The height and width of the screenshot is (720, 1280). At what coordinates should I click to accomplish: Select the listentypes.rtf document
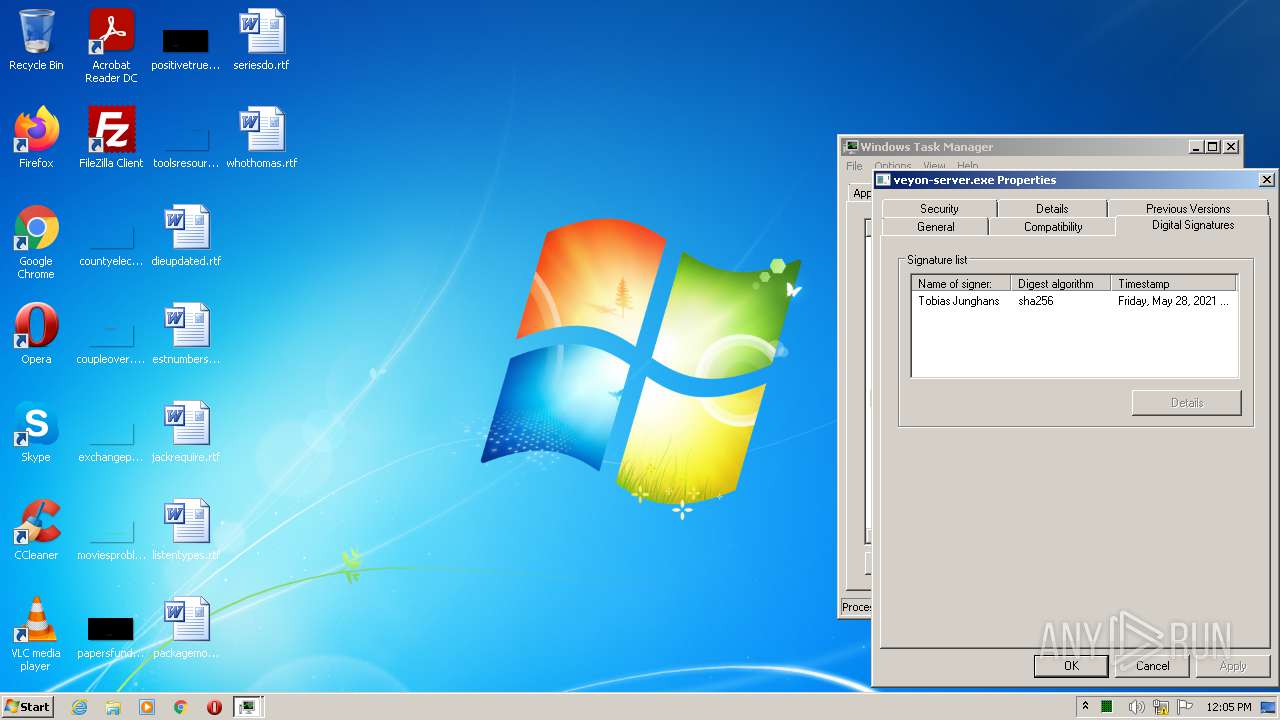click(x=186, y=530)
